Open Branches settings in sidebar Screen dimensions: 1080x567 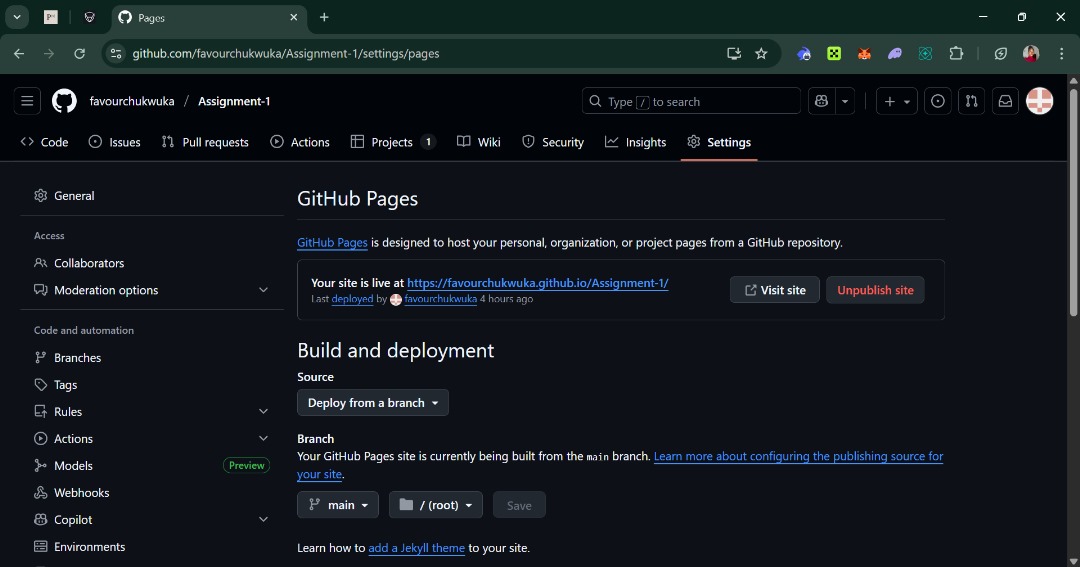152,358
